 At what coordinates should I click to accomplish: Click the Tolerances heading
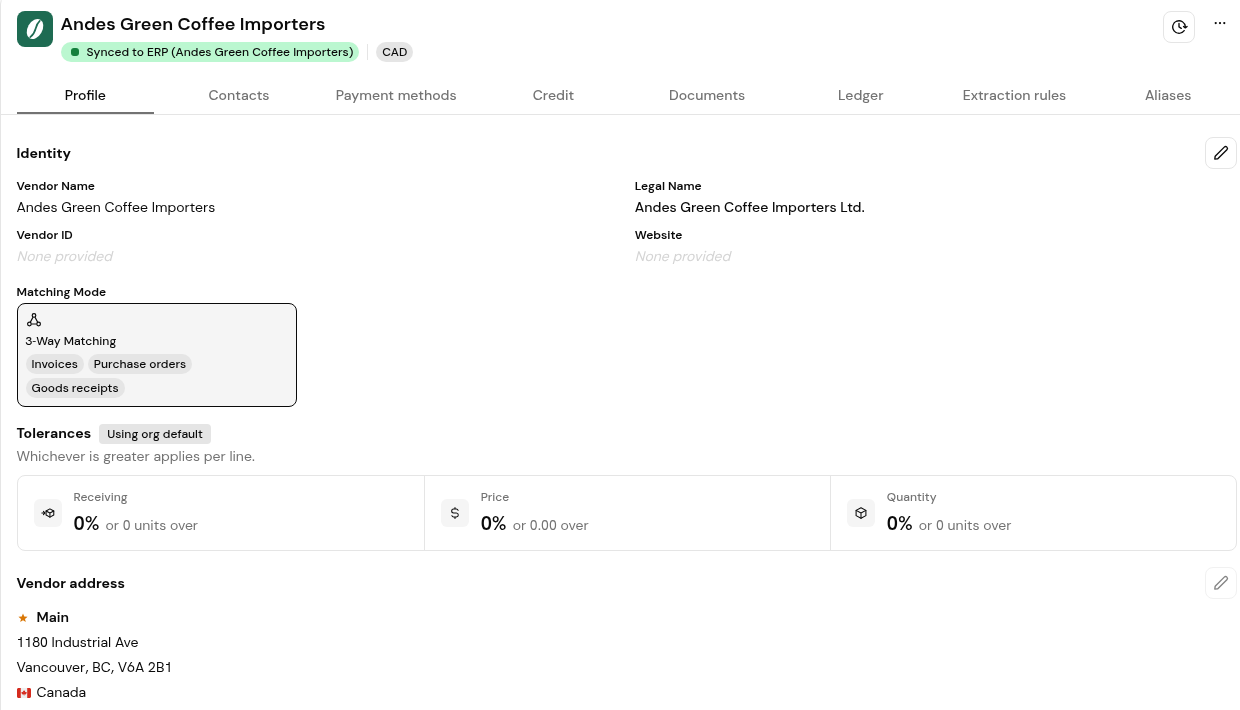(x=54, y=433)
